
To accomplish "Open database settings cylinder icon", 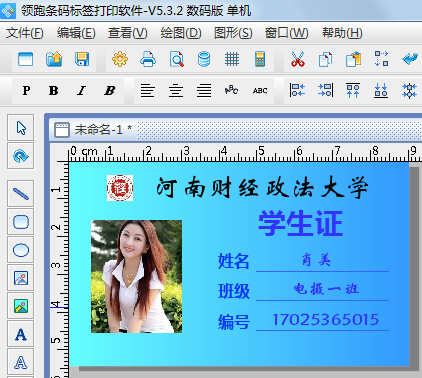I will pyautogui.click(x=204, y=59).
